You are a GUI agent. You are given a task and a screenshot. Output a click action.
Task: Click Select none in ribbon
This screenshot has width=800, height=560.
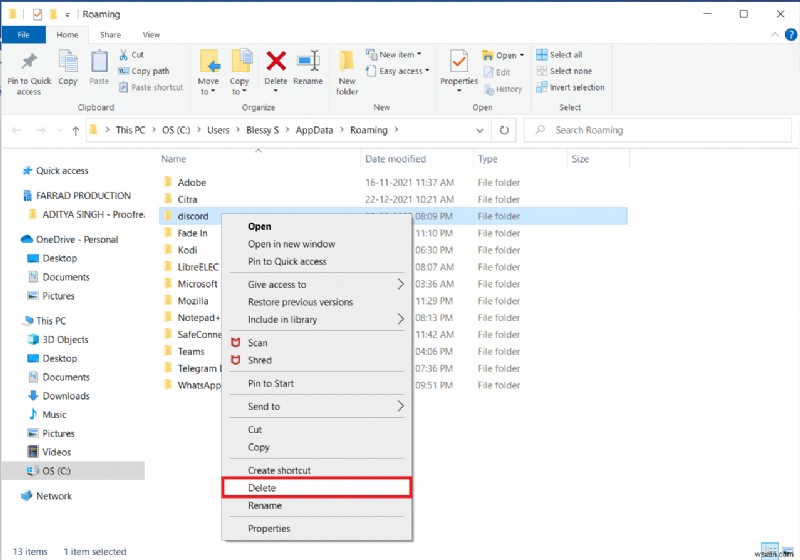point(565,71)
